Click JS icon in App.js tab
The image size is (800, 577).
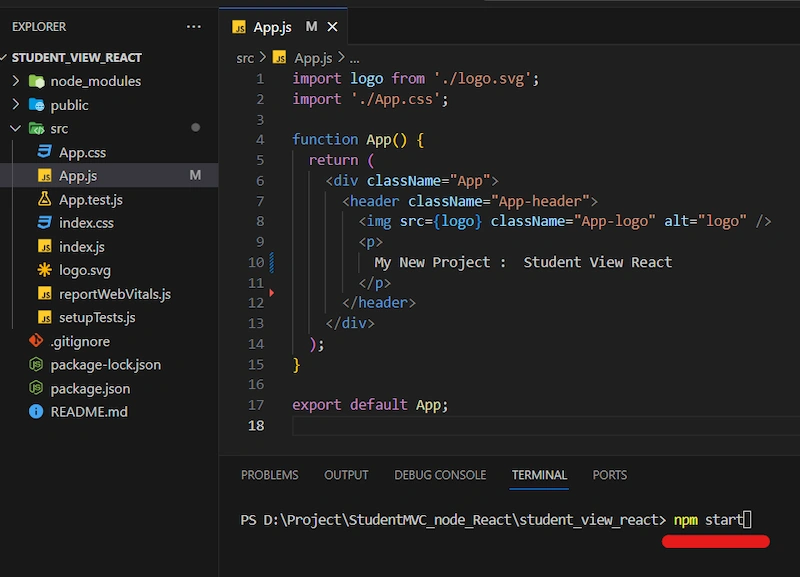tap(239, 27)
